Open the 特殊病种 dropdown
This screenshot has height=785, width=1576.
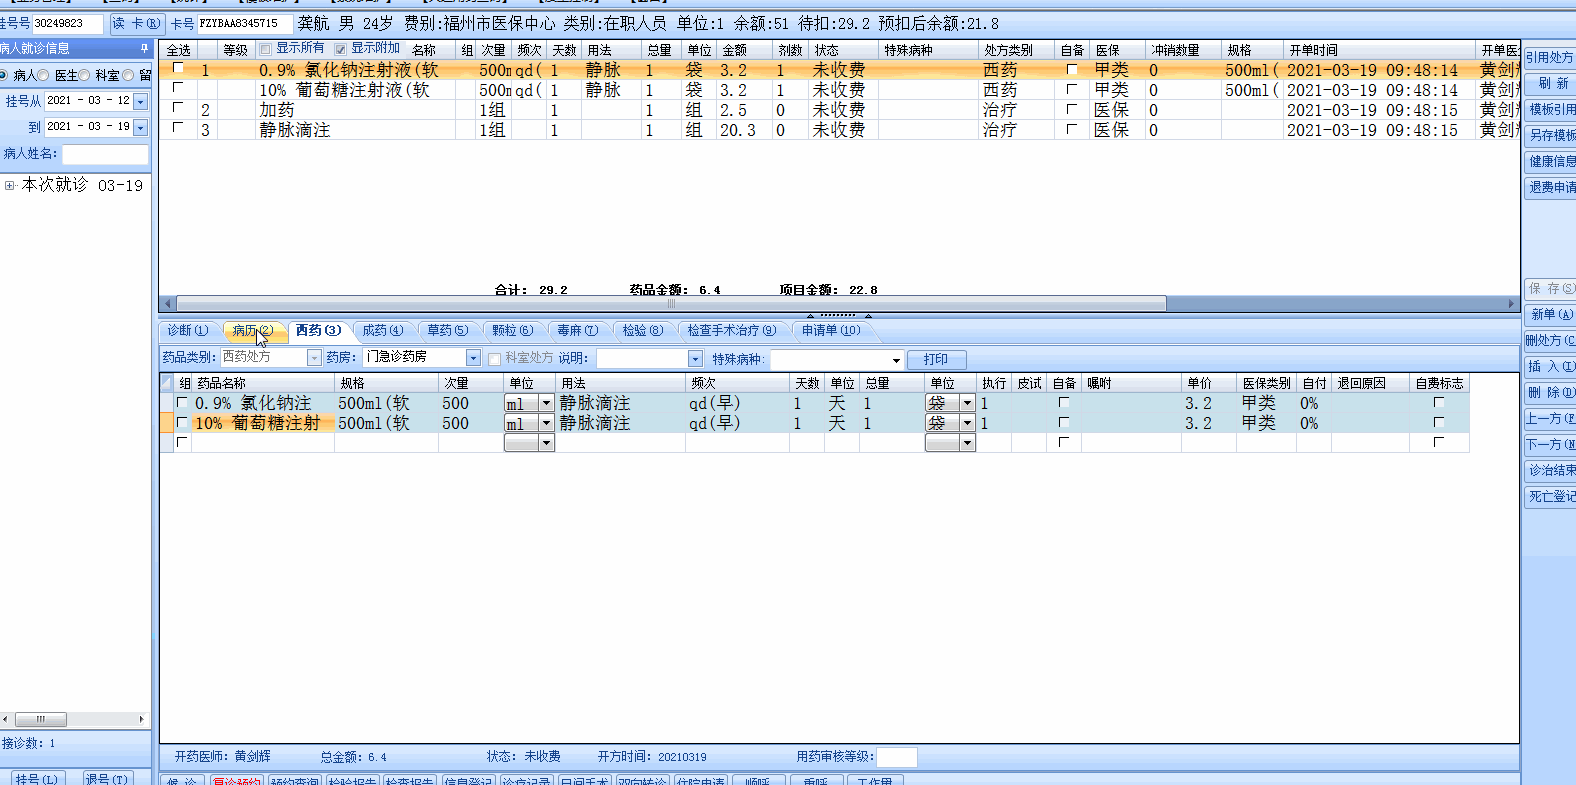click(x=896, y=360)
